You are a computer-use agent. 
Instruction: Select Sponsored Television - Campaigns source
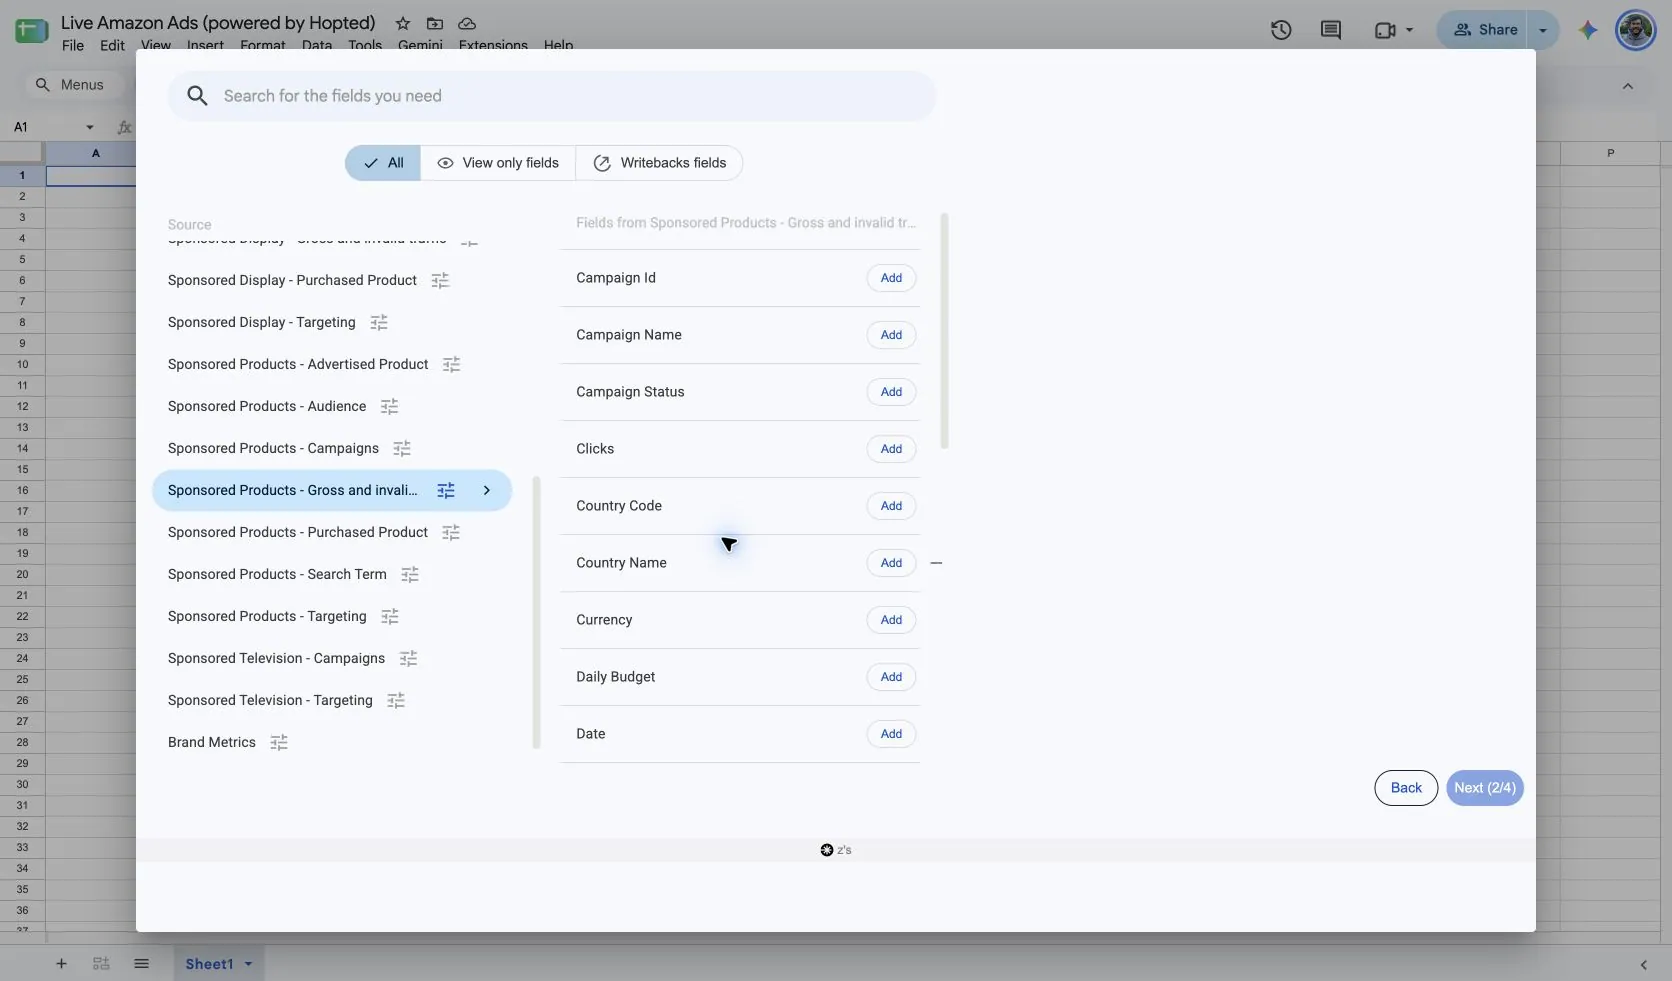click(x=276, y=658)
